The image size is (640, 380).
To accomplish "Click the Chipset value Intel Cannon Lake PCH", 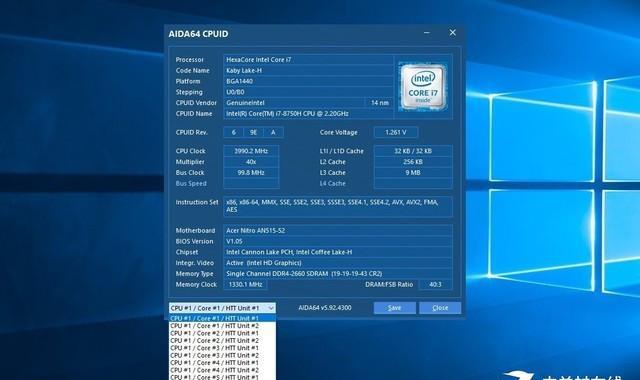I will click(338, 252).
